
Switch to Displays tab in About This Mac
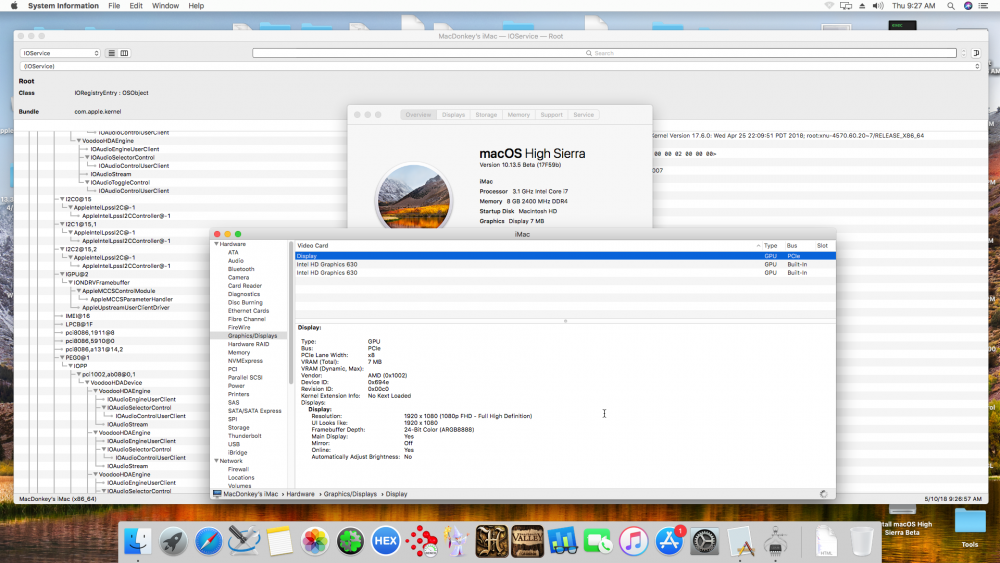453,115
